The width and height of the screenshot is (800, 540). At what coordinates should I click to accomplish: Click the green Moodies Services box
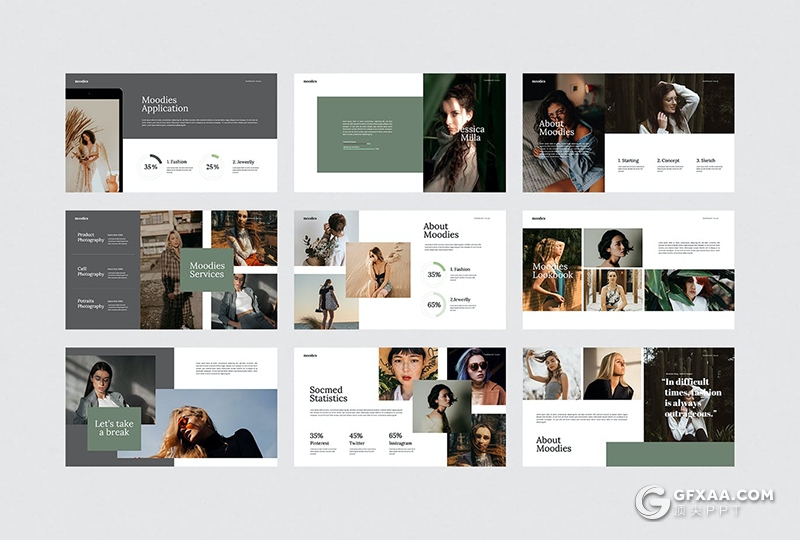tap(207, 270)
